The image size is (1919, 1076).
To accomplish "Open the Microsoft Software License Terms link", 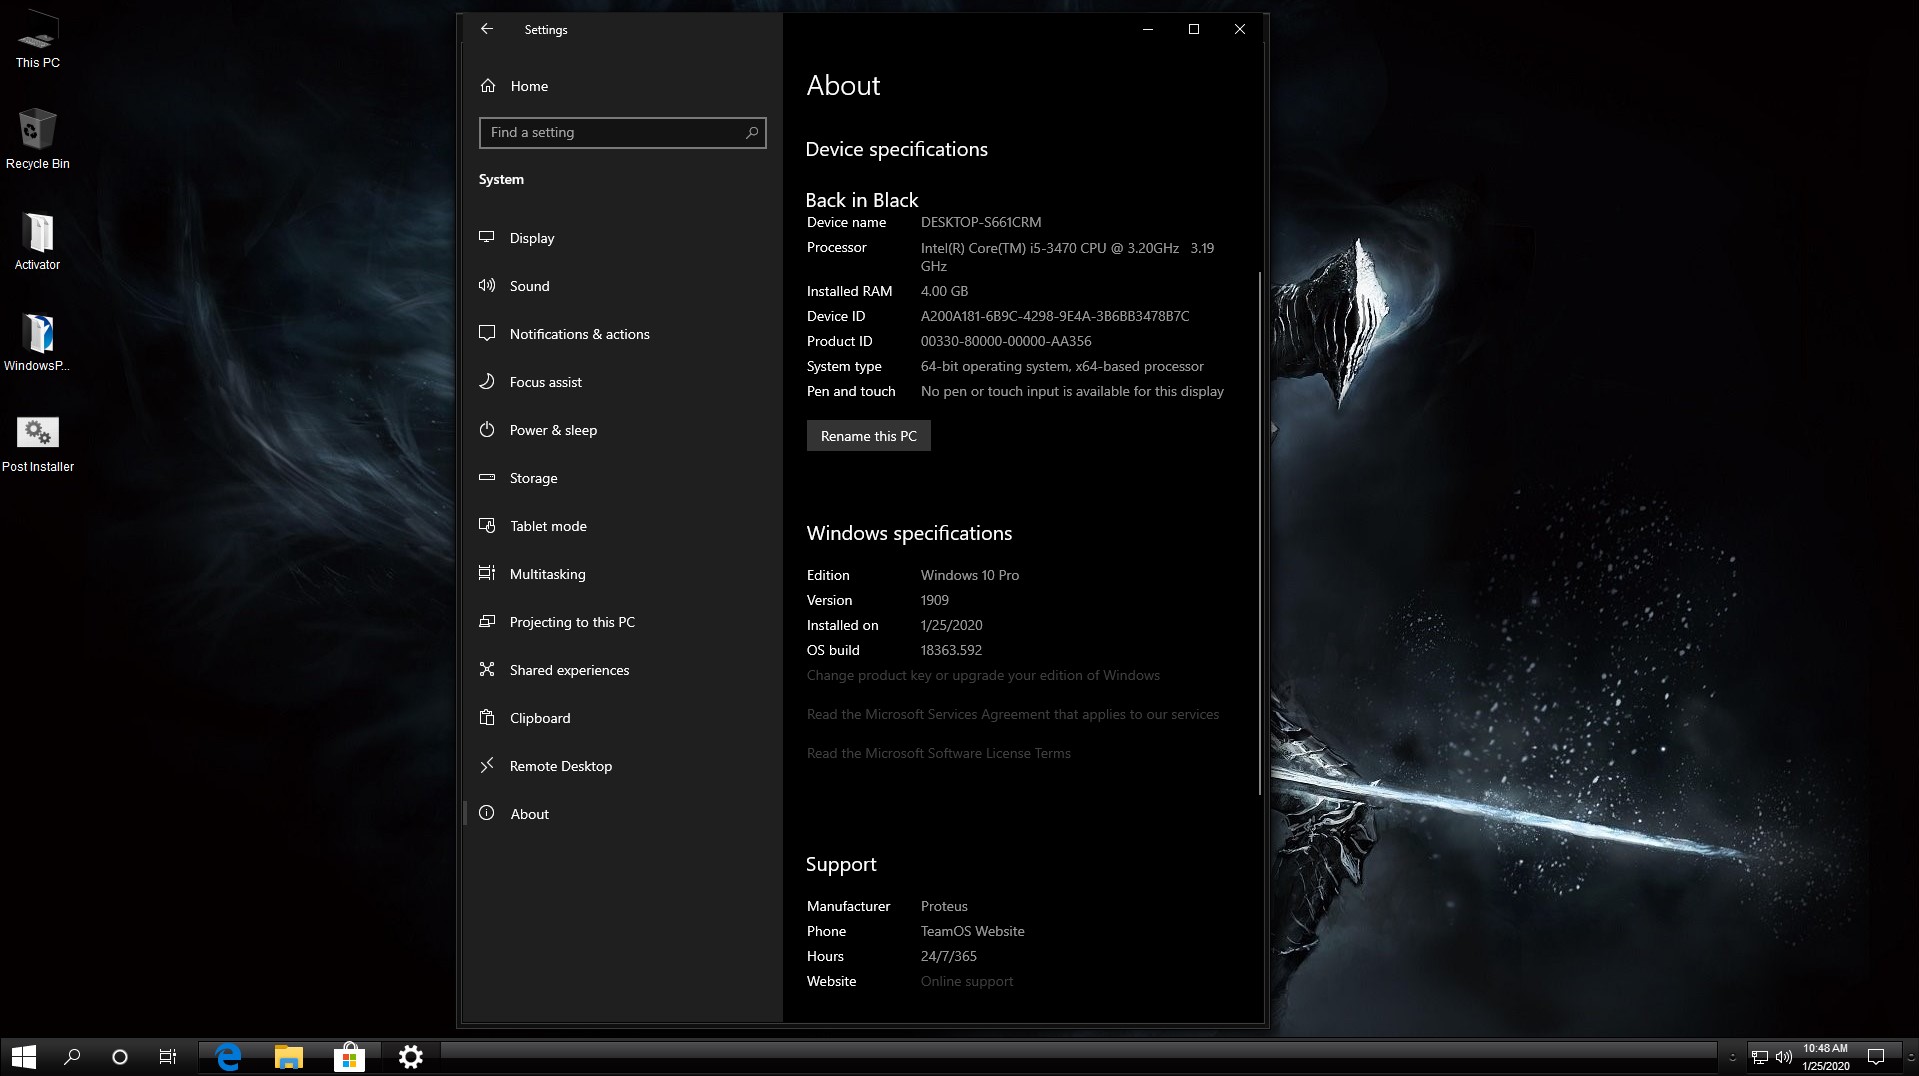I will click(x=938, y=754).
